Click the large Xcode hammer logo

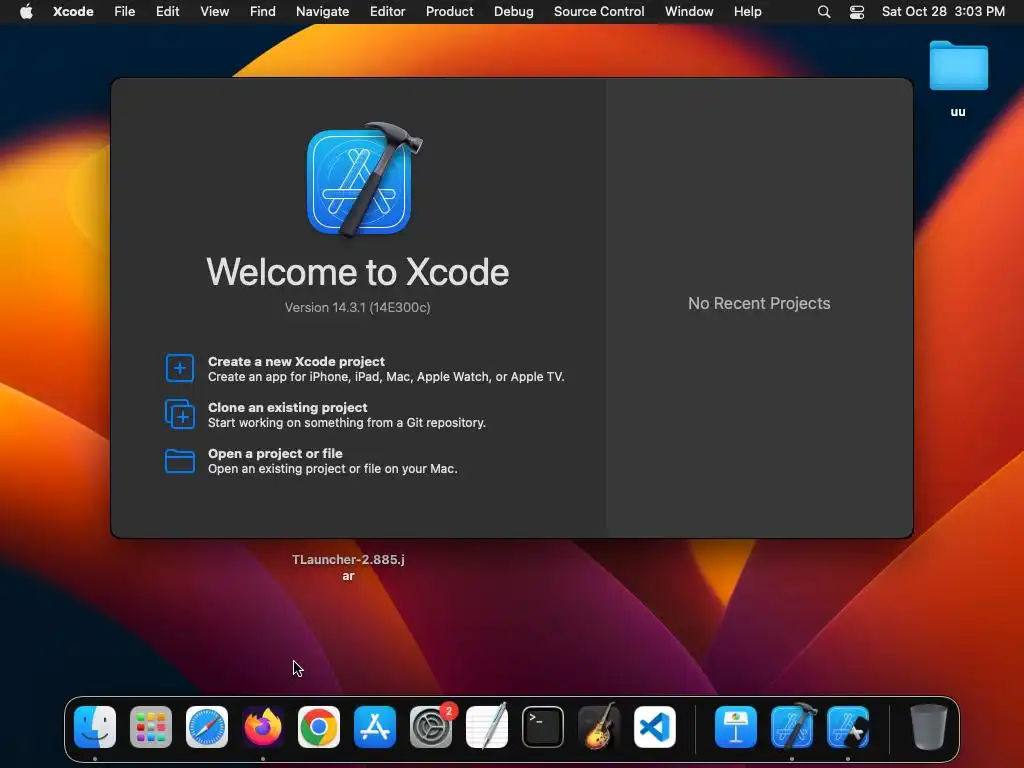click(x=363, y=180)
